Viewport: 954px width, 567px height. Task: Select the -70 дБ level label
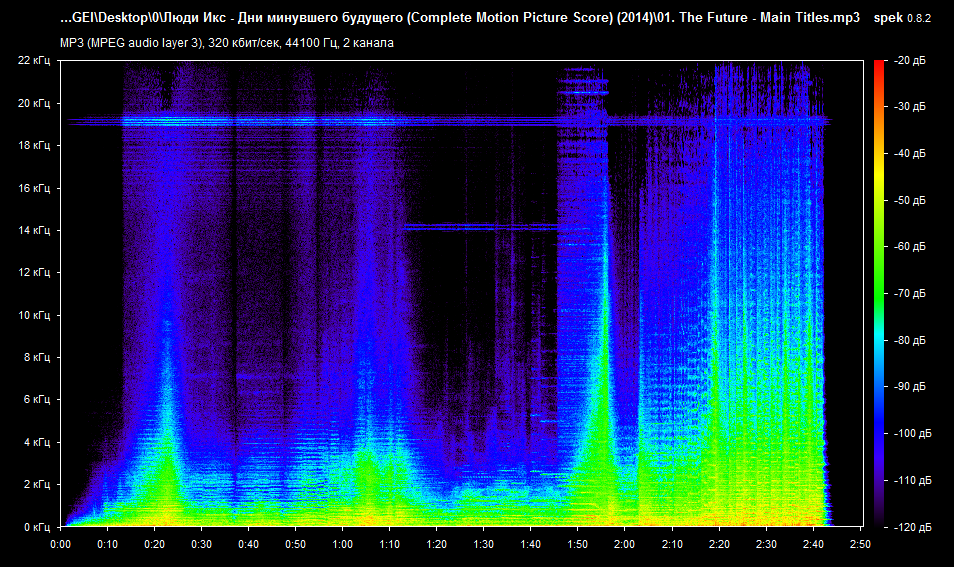[910, 294]
